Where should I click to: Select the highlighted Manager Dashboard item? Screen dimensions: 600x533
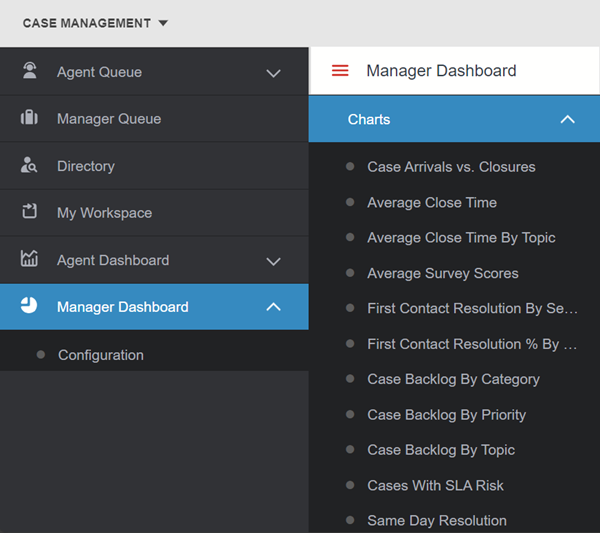click(x=154, y=306)
